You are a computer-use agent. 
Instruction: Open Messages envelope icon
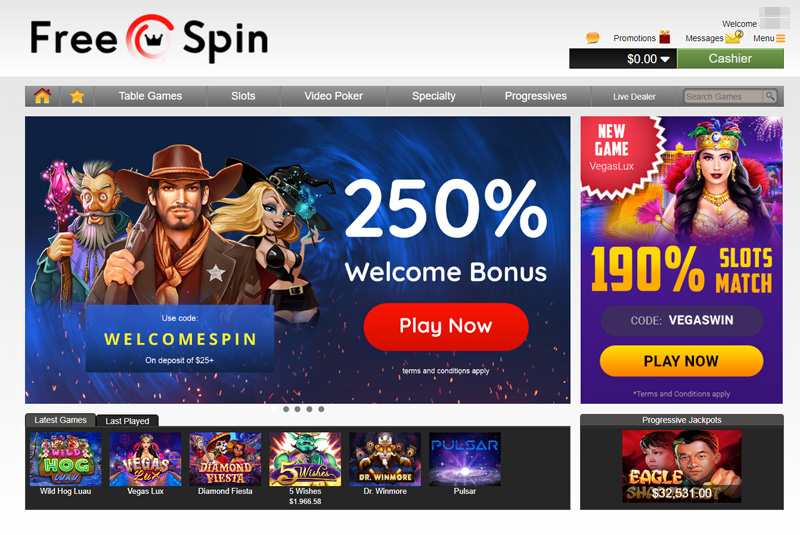tap(734, 37)
